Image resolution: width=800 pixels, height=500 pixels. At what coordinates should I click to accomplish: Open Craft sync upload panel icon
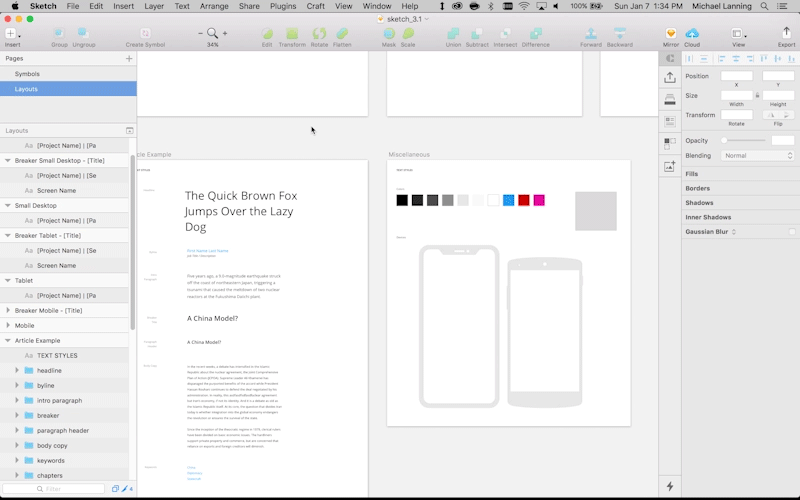point(670,77)
